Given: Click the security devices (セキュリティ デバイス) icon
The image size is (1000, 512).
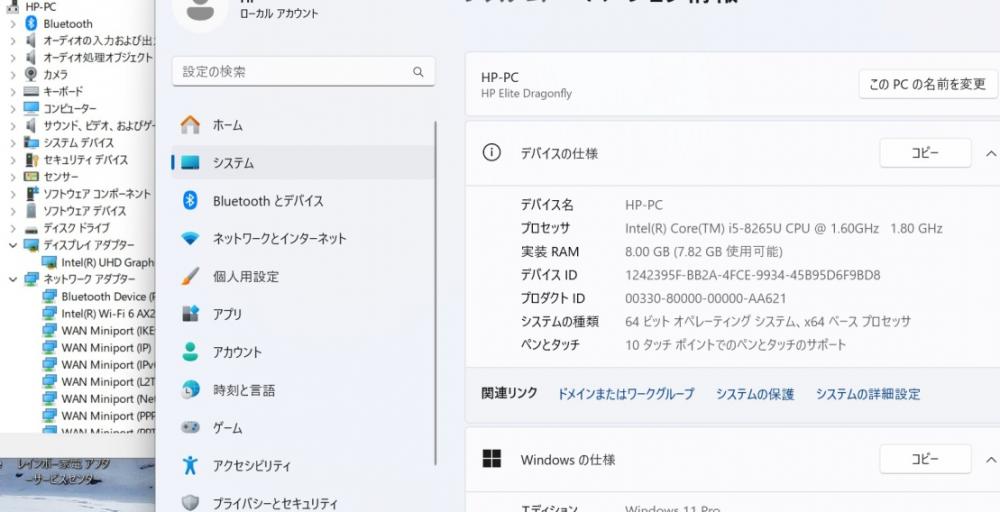Looking at the screenshot, I should (31, 160).
